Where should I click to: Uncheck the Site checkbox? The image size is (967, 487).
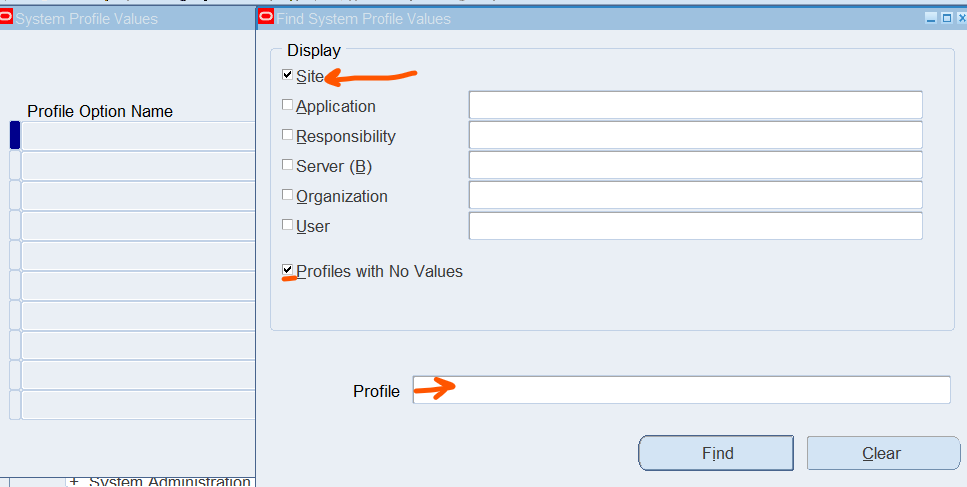(287, 75)
